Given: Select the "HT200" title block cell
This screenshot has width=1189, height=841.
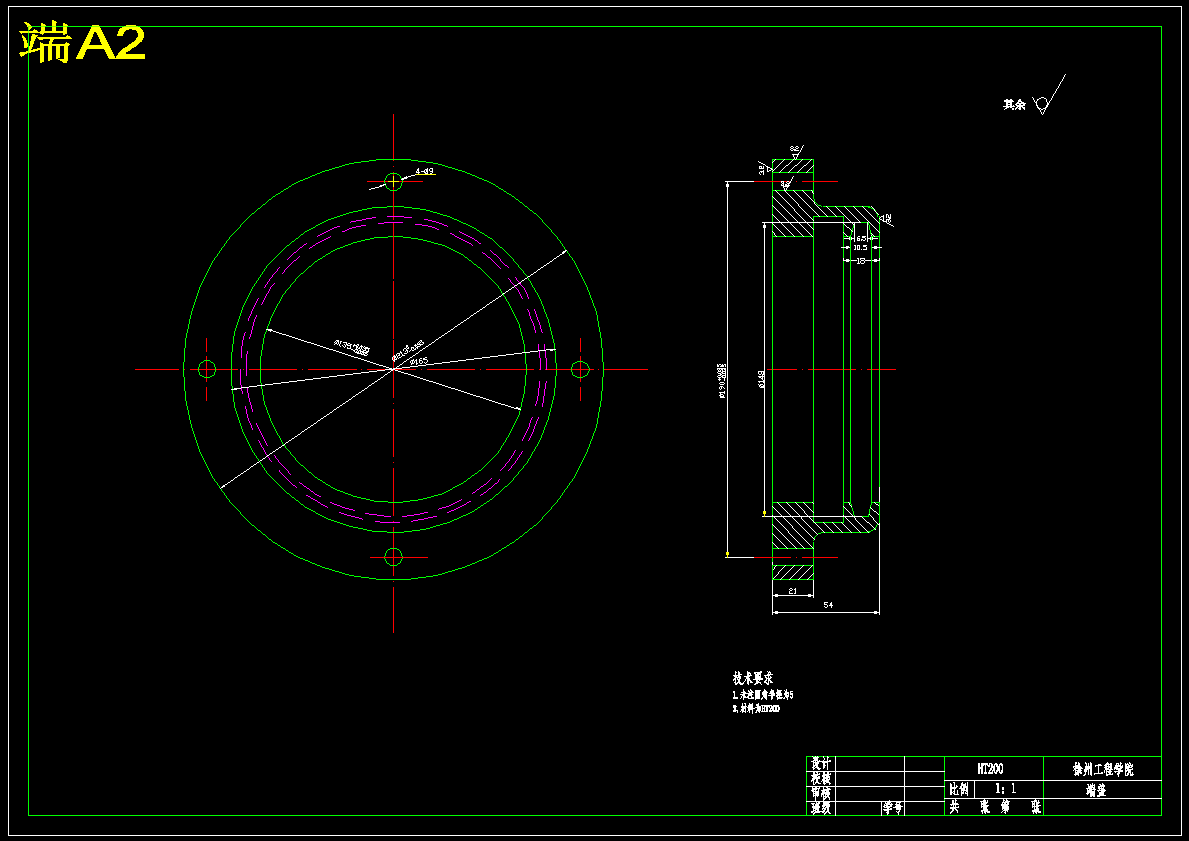Looking at the screenshot, I should (994, 768).
